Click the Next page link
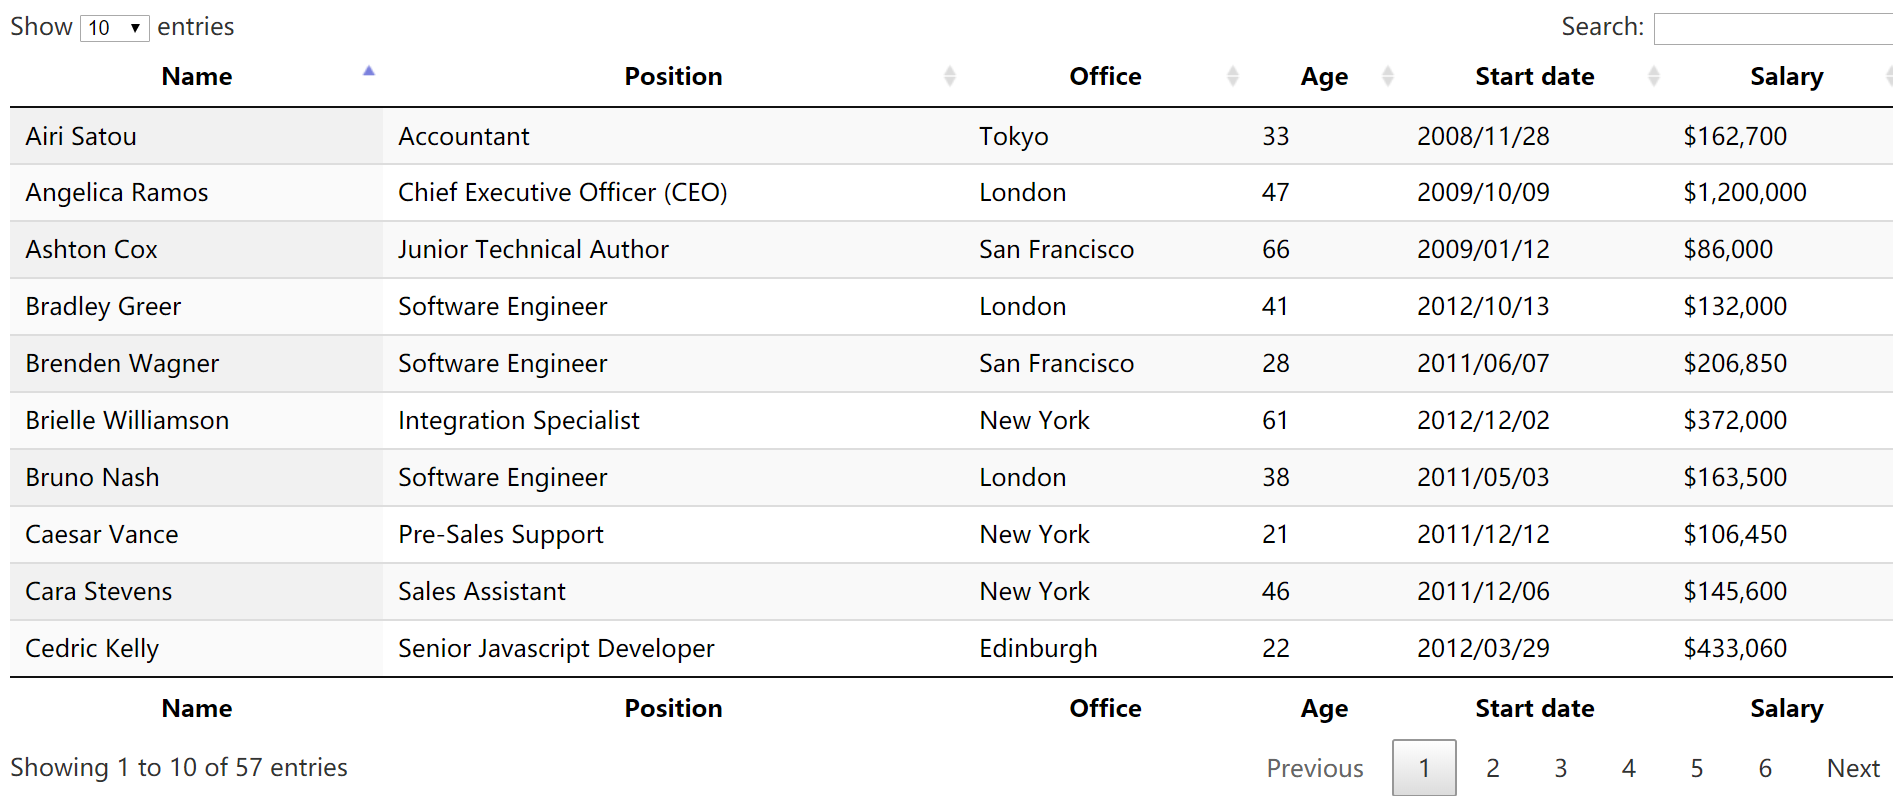 [1852, 768]
